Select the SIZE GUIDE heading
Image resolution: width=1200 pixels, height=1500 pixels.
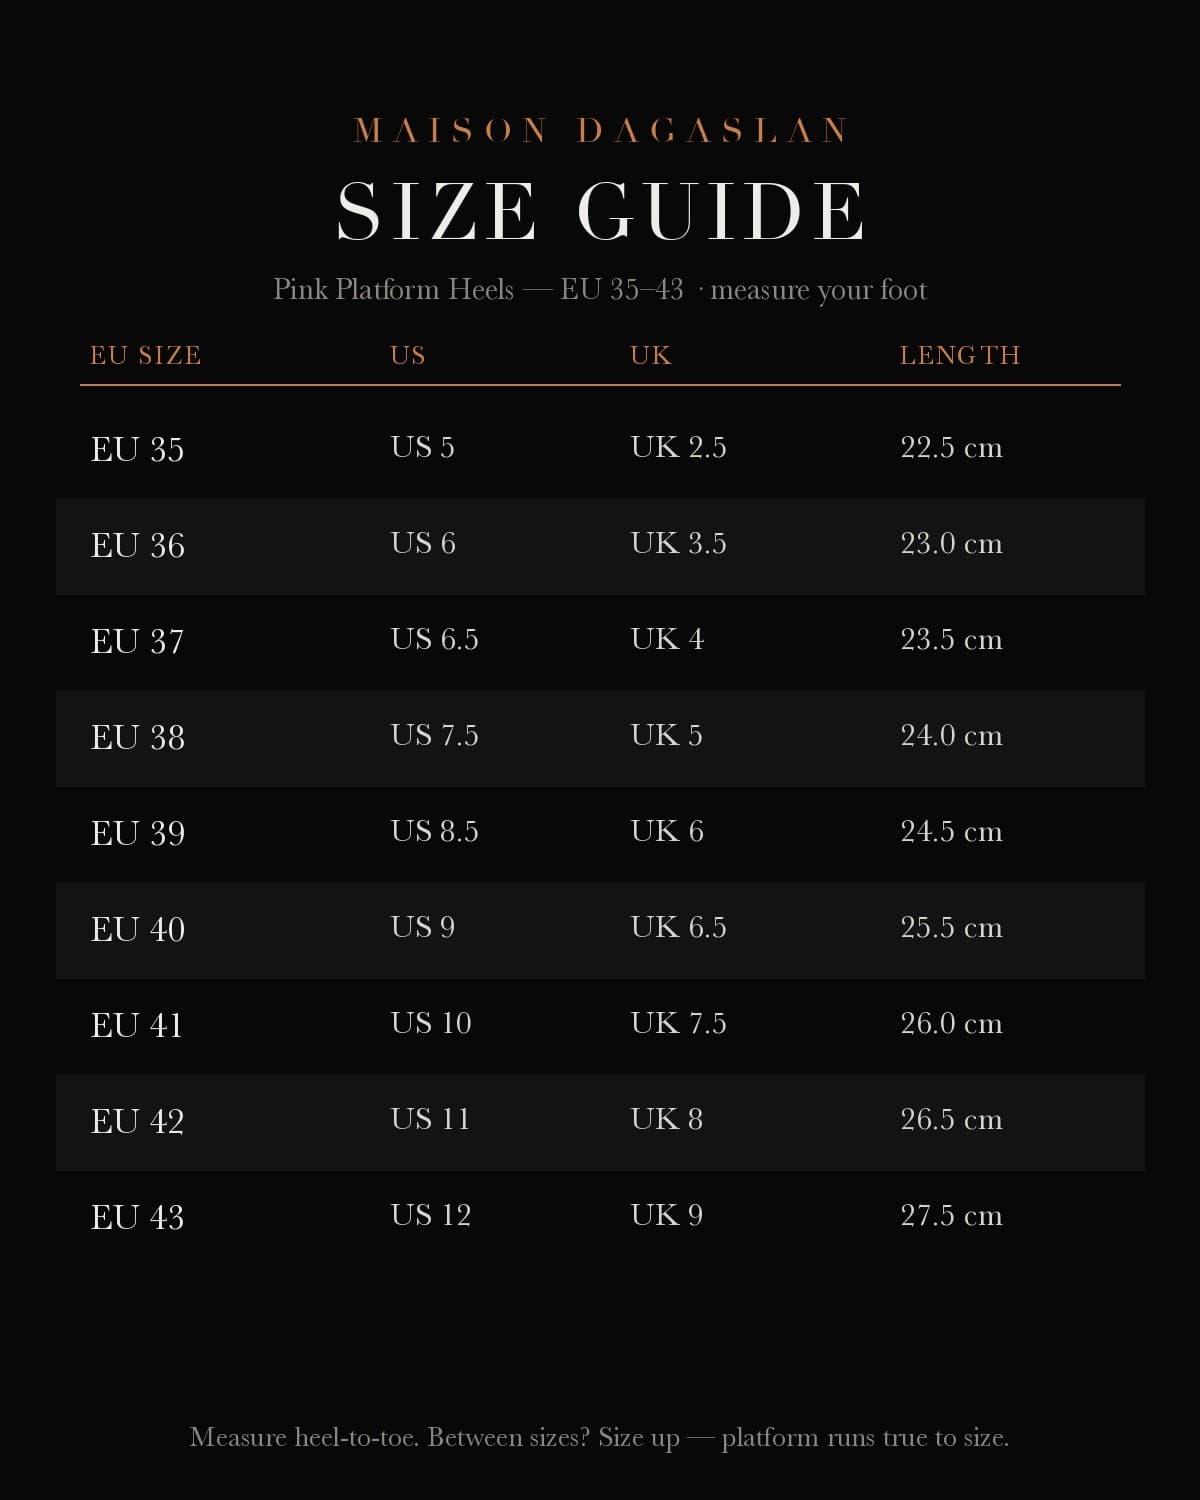pos(600,211)
